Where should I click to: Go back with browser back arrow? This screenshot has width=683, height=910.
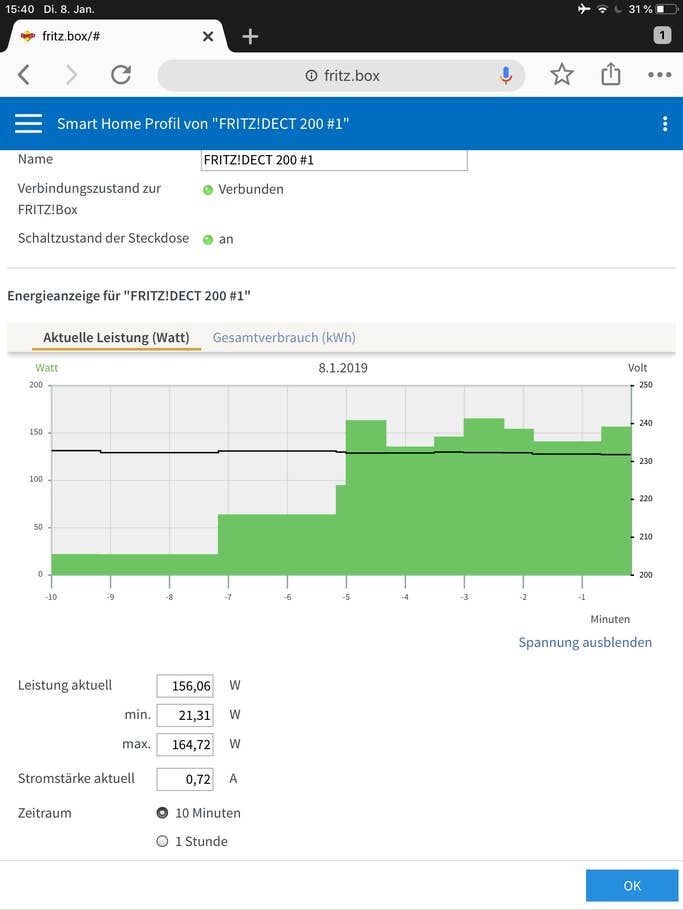click(24, 75)
